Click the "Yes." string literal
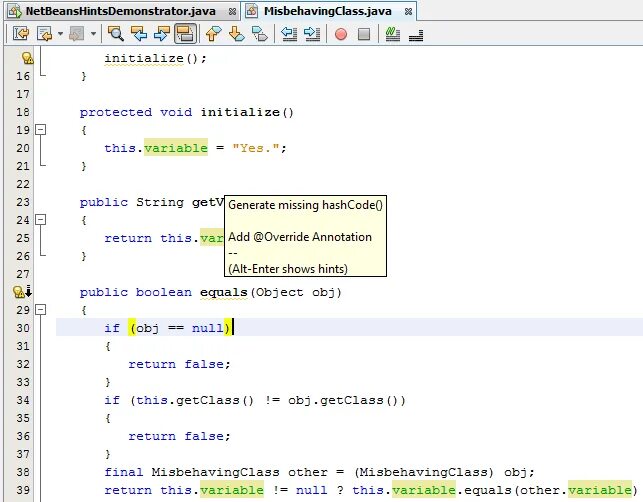The height and width of the screenshot is (502, 643). [x=255, y=148]
